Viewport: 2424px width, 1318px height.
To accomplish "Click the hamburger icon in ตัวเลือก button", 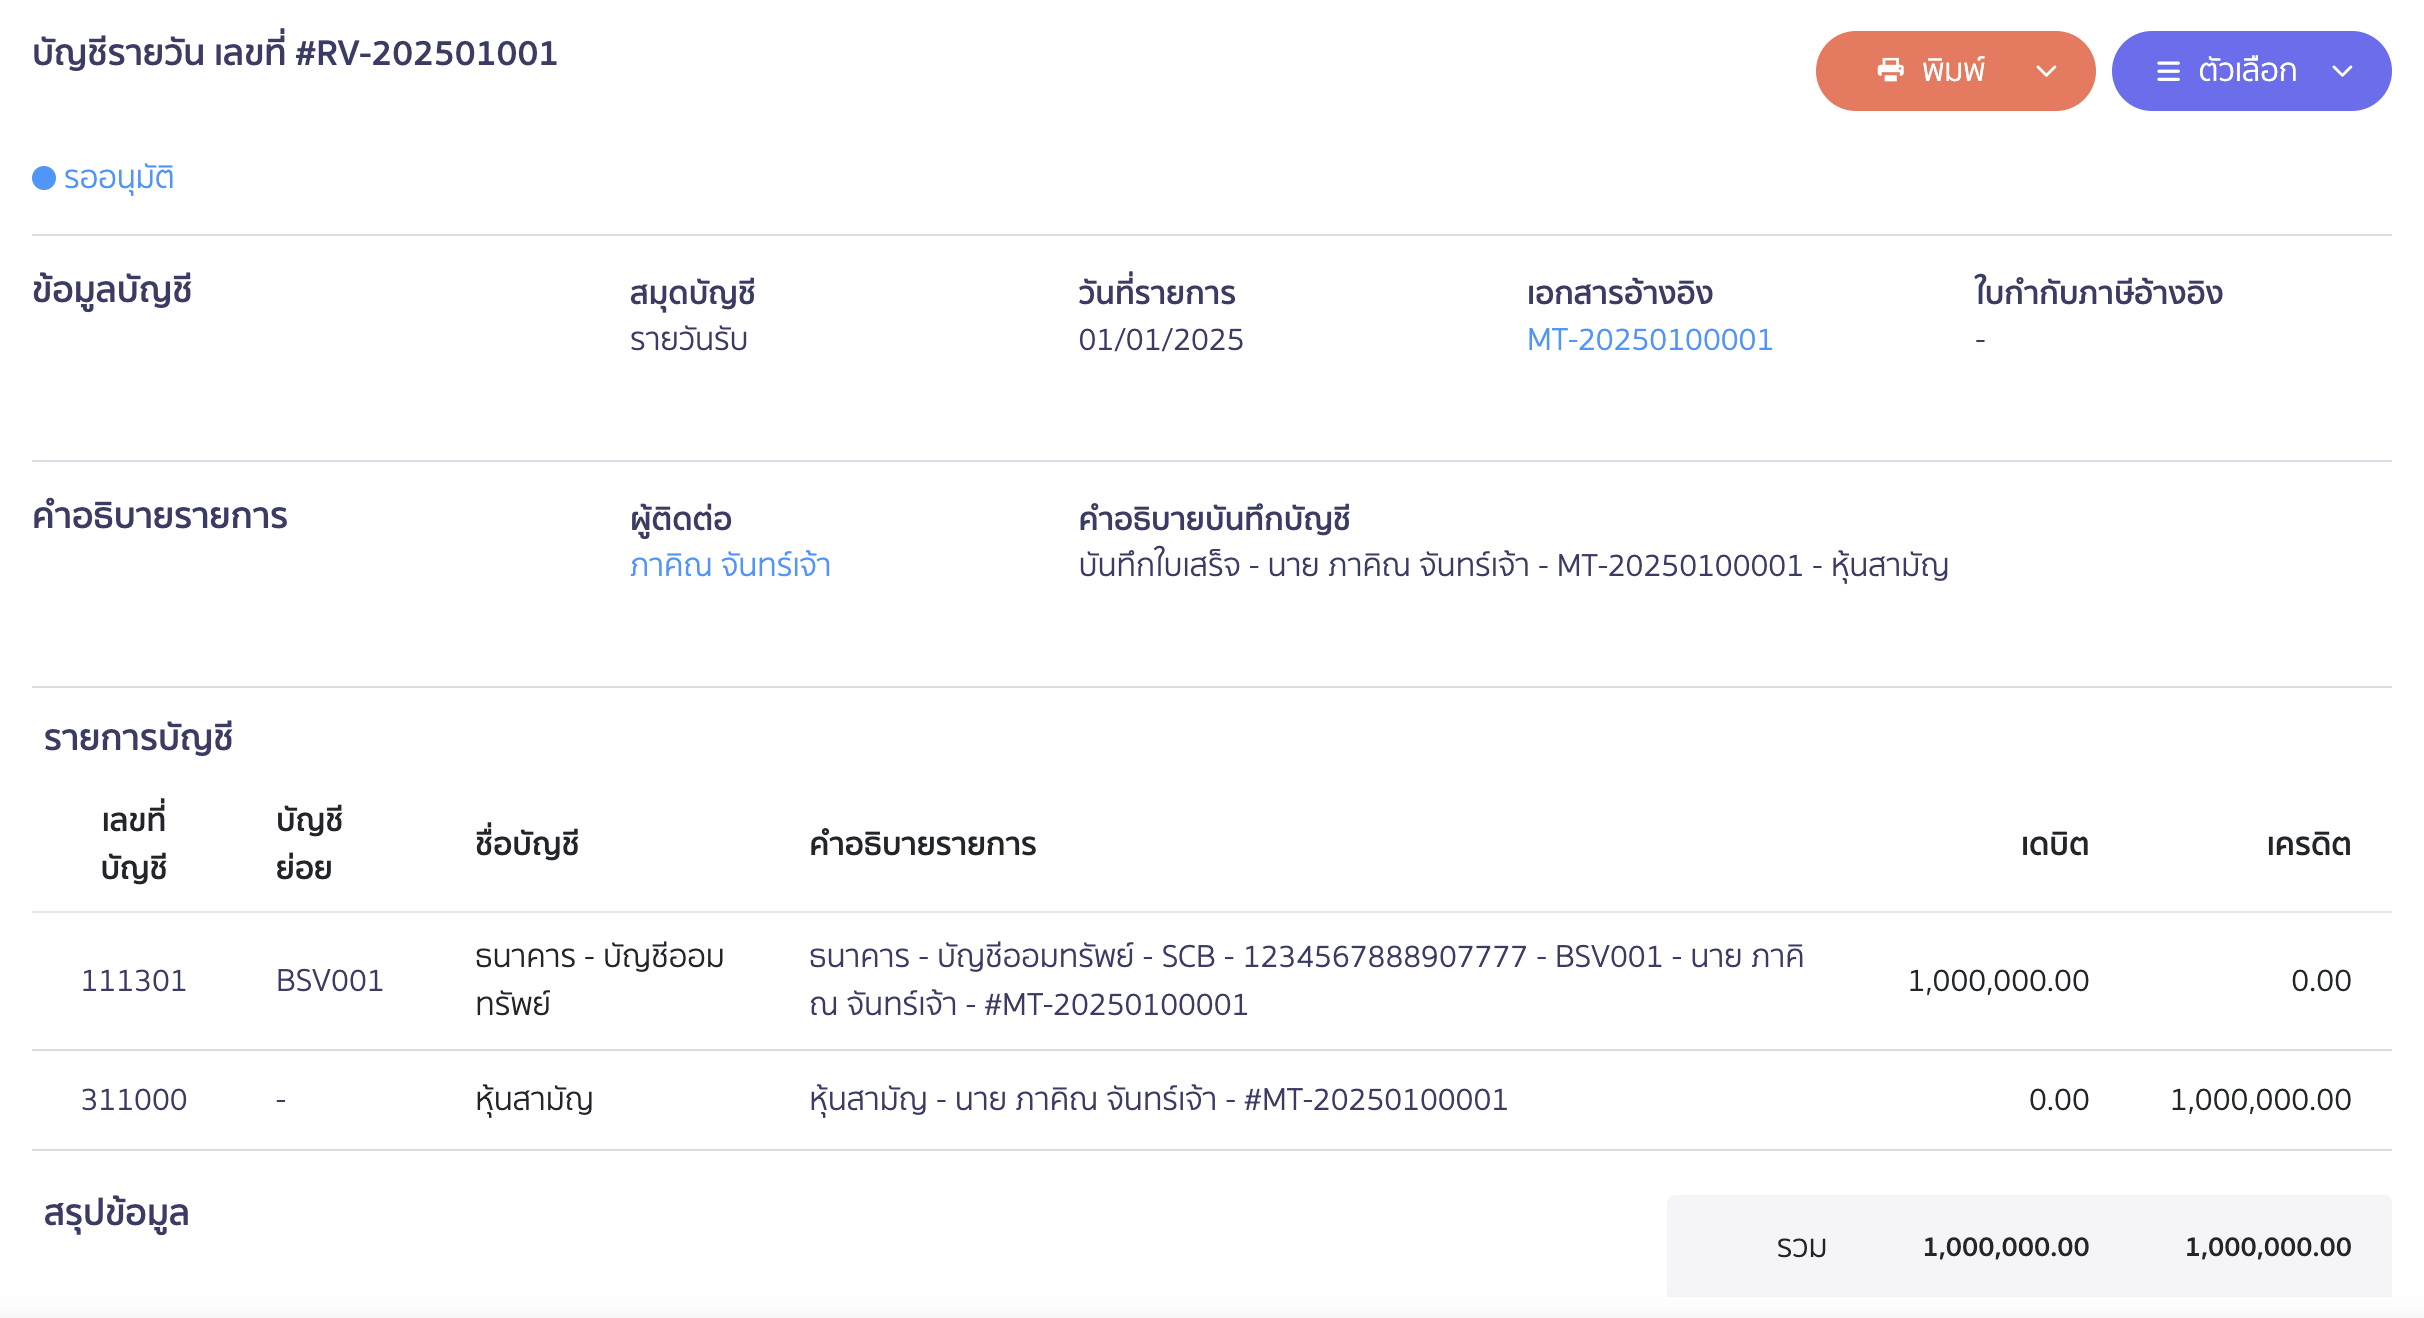I will (2168, 71).
